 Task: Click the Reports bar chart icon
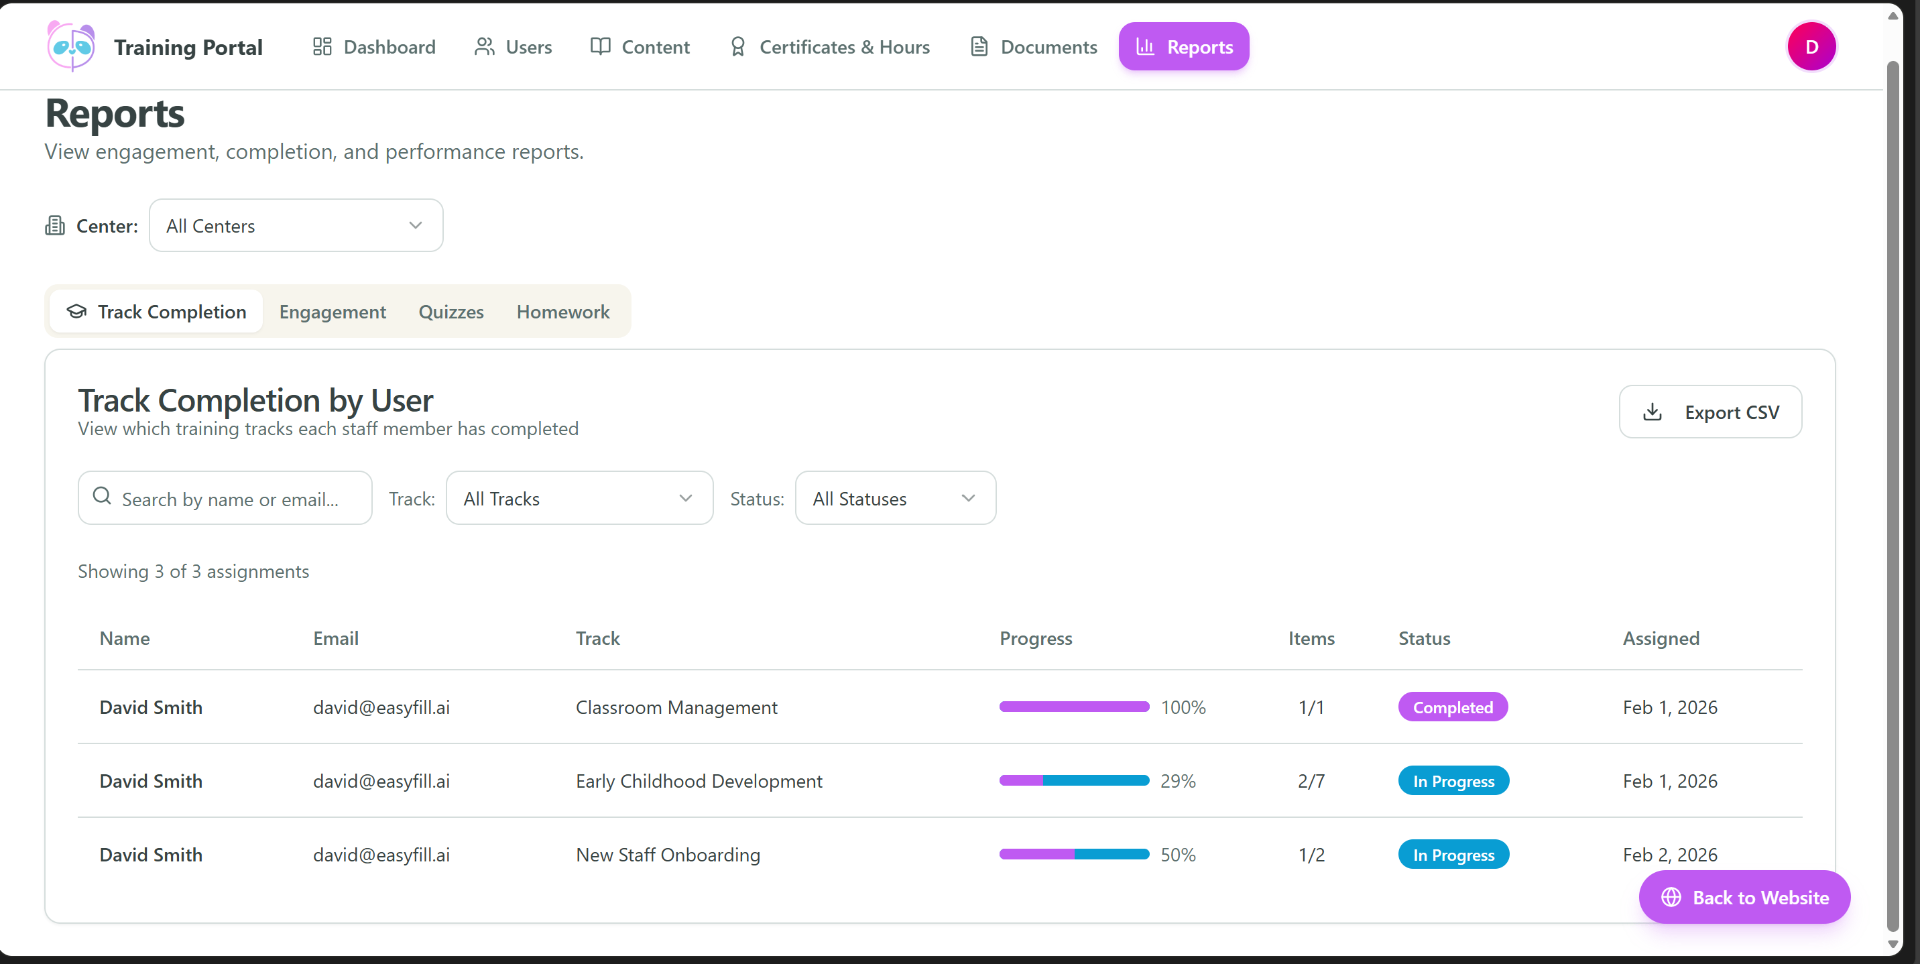point(1145,47)
